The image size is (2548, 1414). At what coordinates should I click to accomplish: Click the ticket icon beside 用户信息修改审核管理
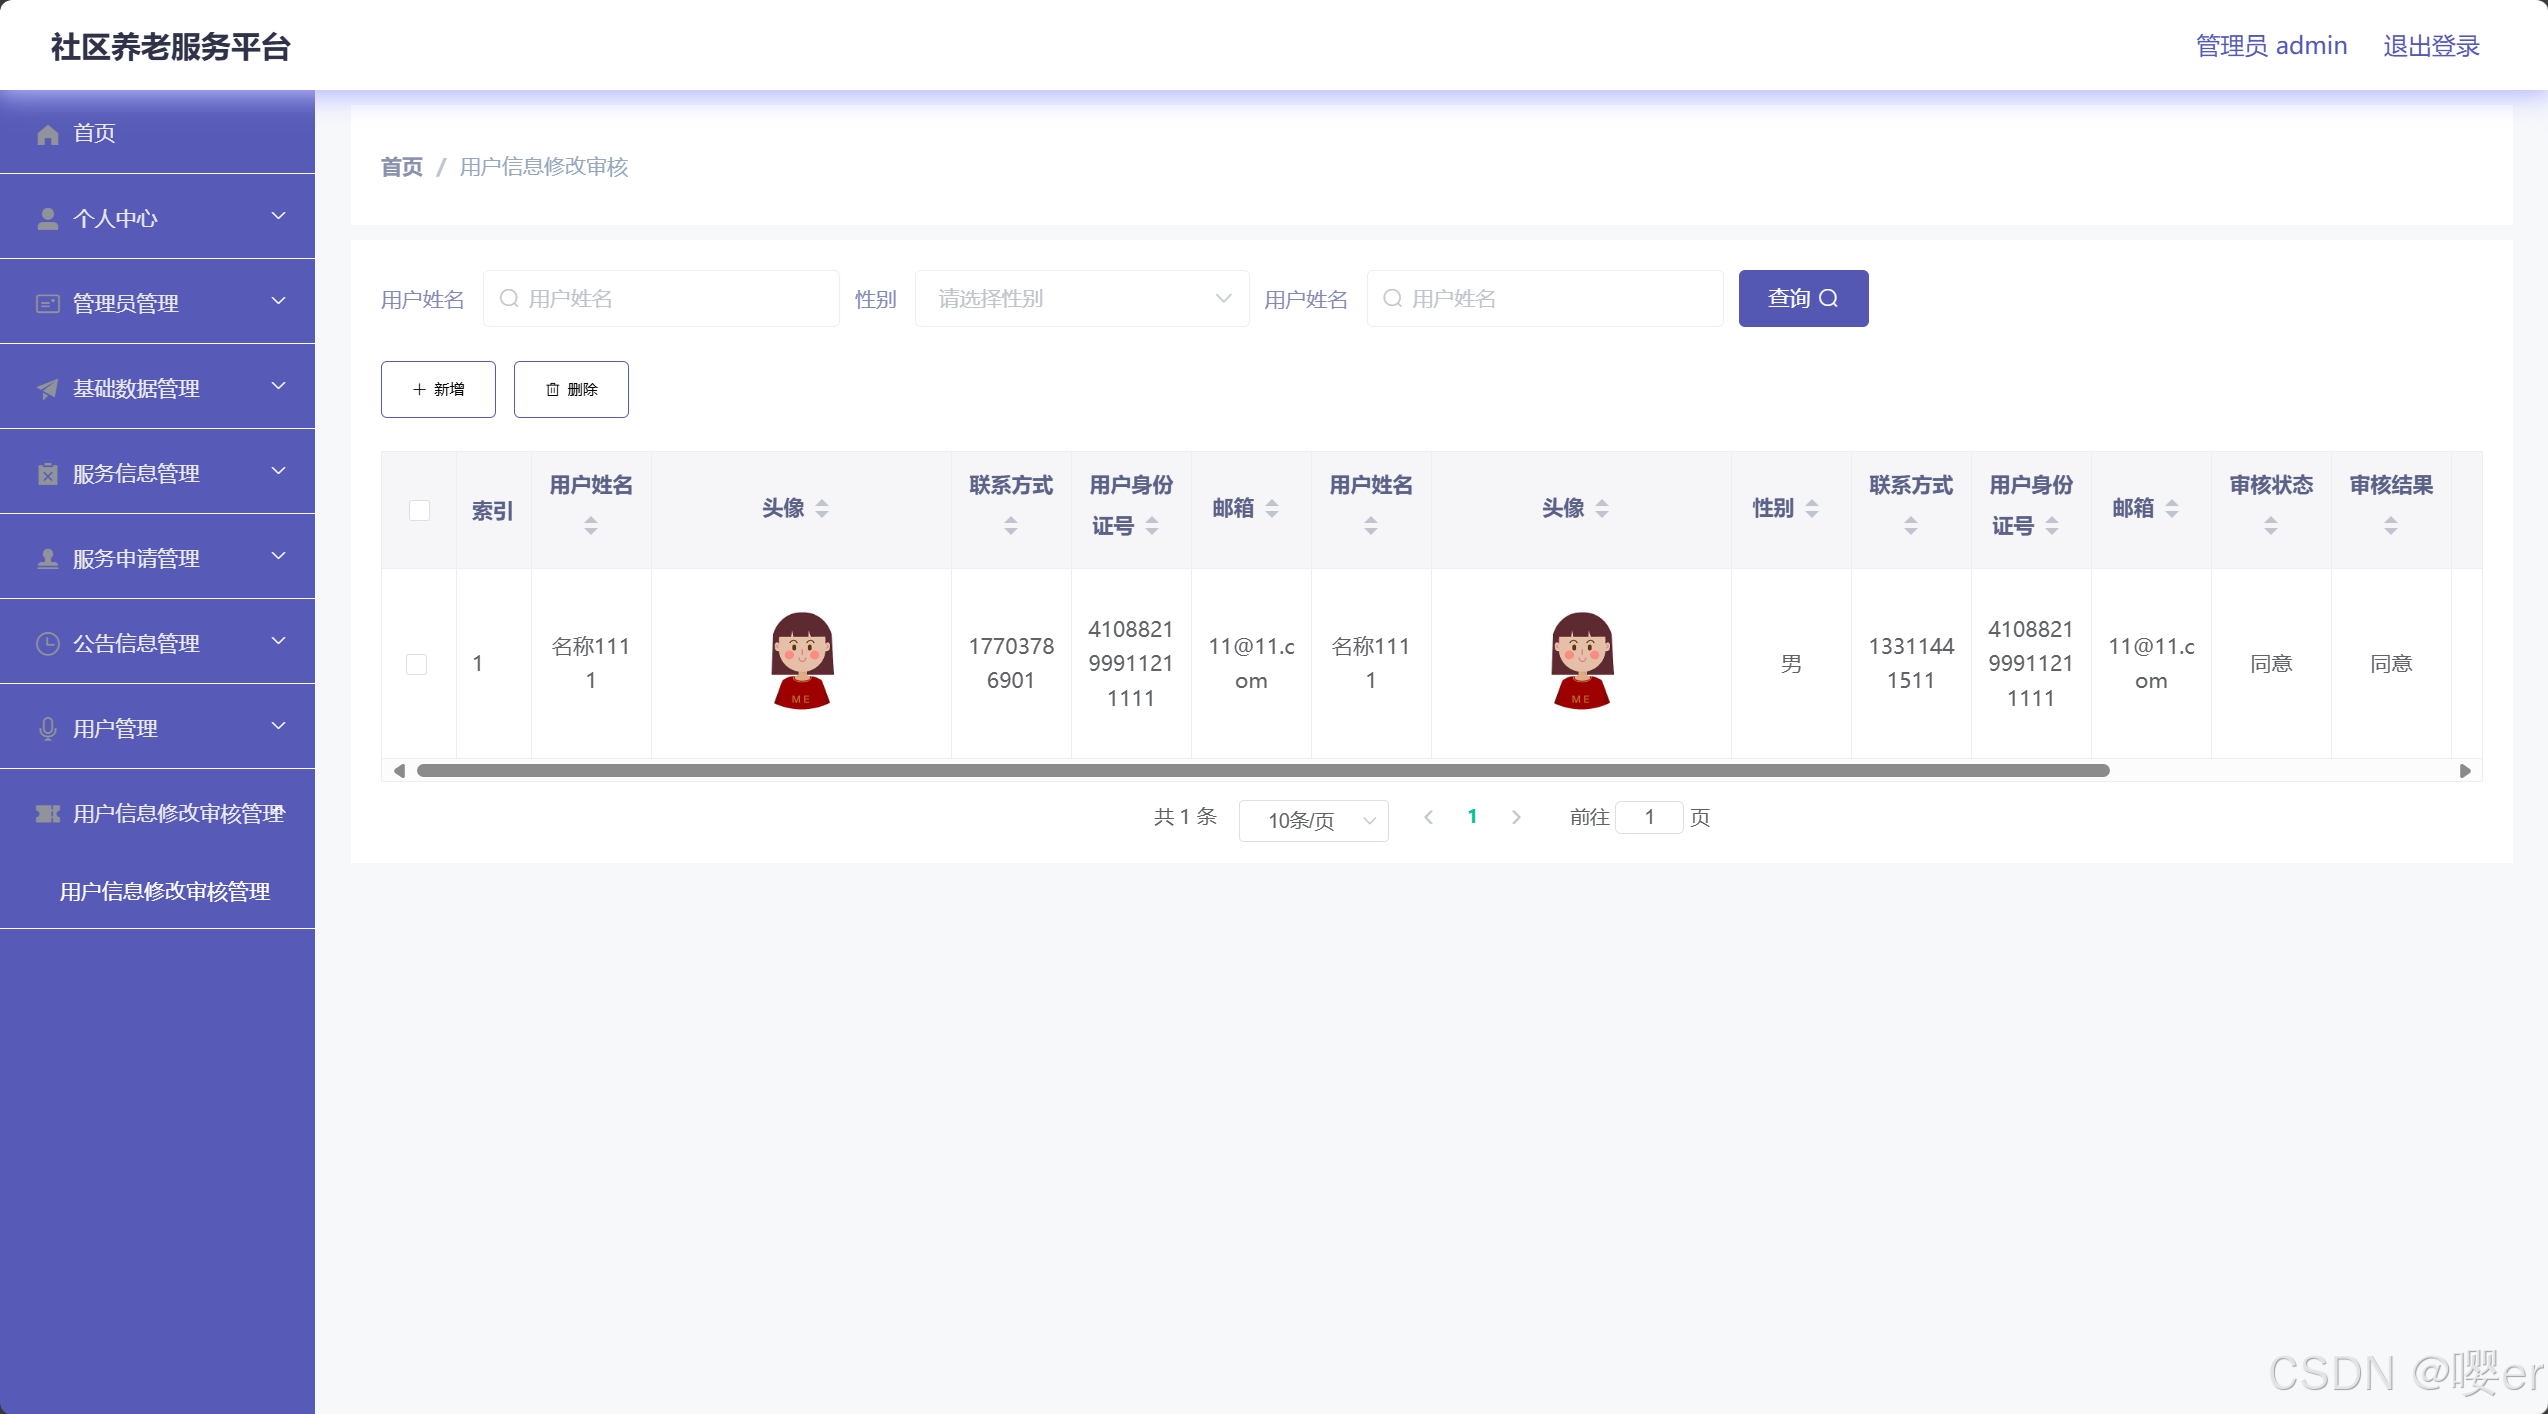click(x=47, y=814)
